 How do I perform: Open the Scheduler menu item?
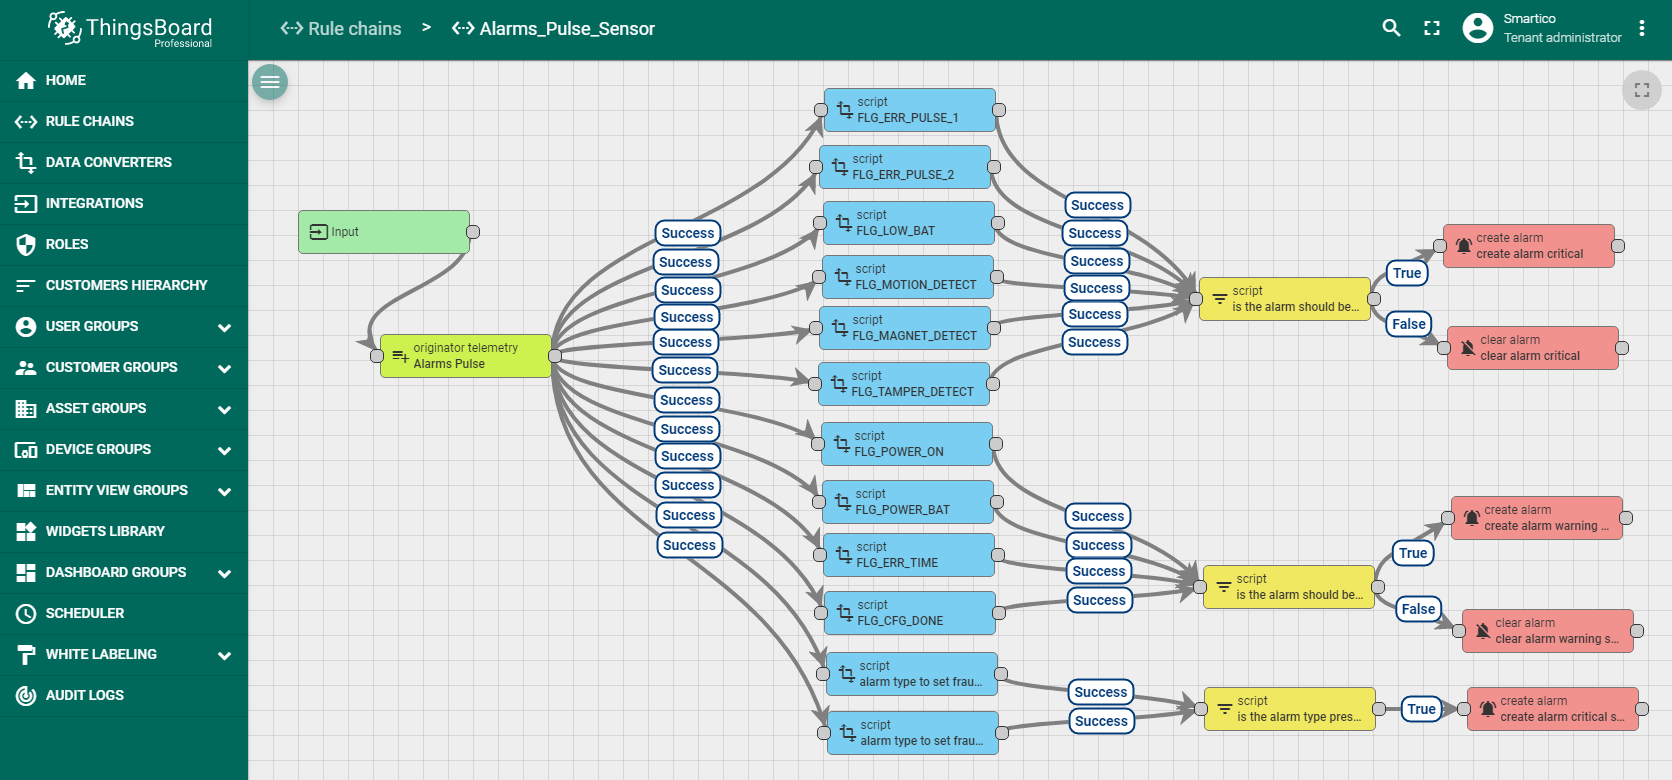(x=85, y=613)
